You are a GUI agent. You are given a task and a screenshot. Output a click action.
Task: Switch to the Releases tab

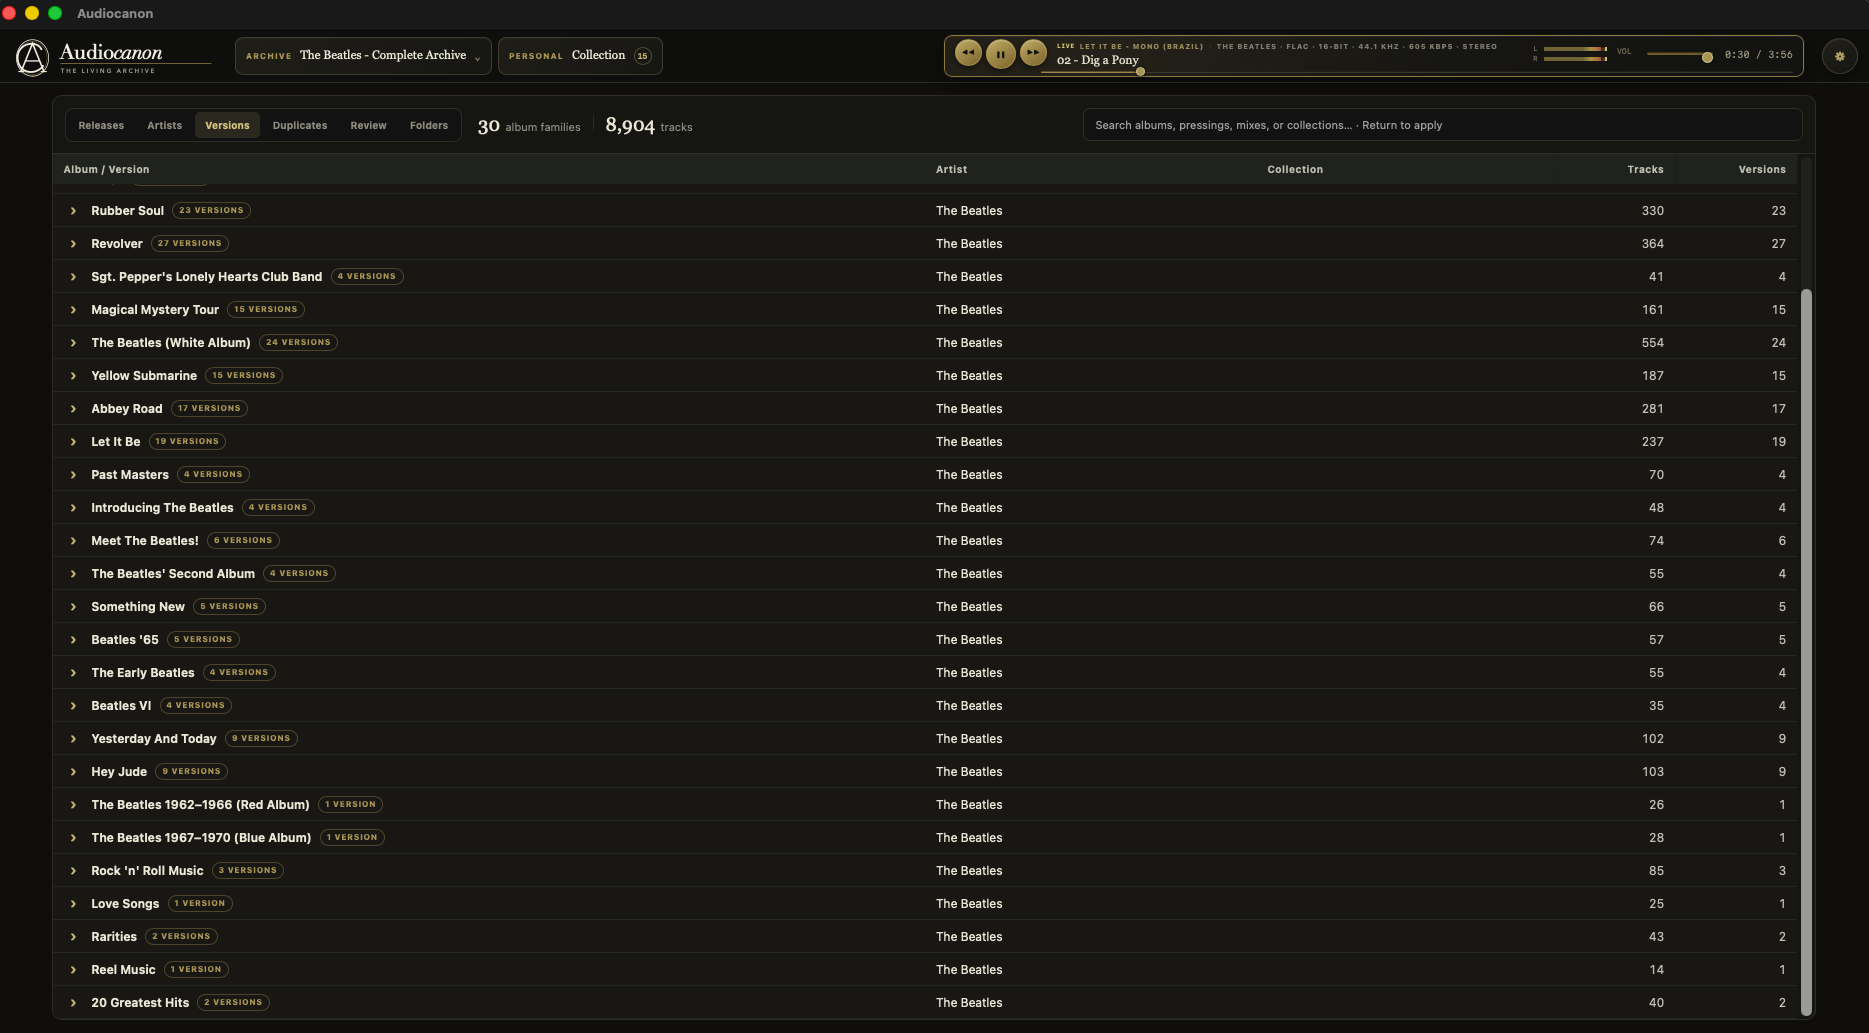[101, 126]
